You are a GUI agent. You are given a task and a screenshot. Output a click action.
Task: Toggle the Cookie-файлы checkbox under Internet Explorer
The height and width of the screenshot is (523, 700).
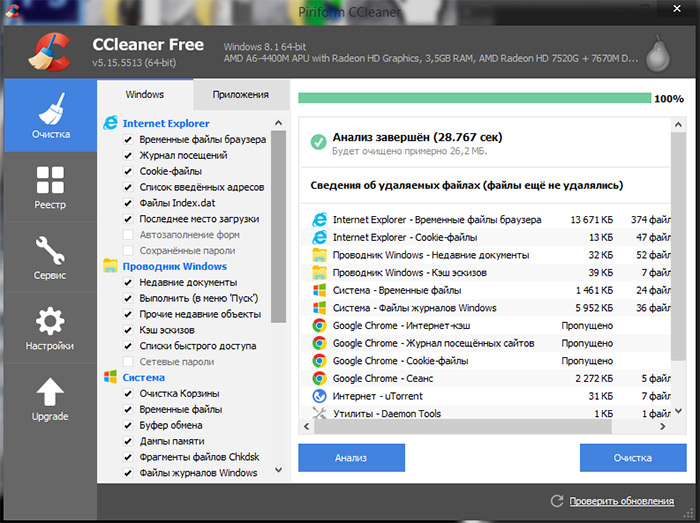point(128,171)
